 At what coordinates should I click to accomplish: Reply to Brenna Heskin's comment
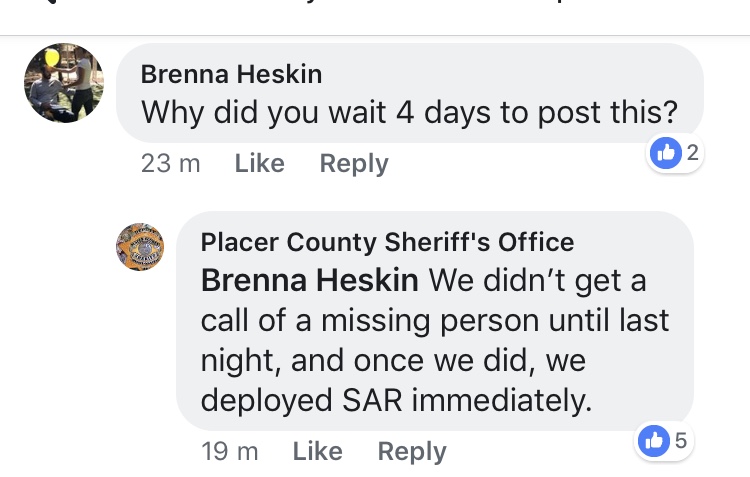pos(354,163)
